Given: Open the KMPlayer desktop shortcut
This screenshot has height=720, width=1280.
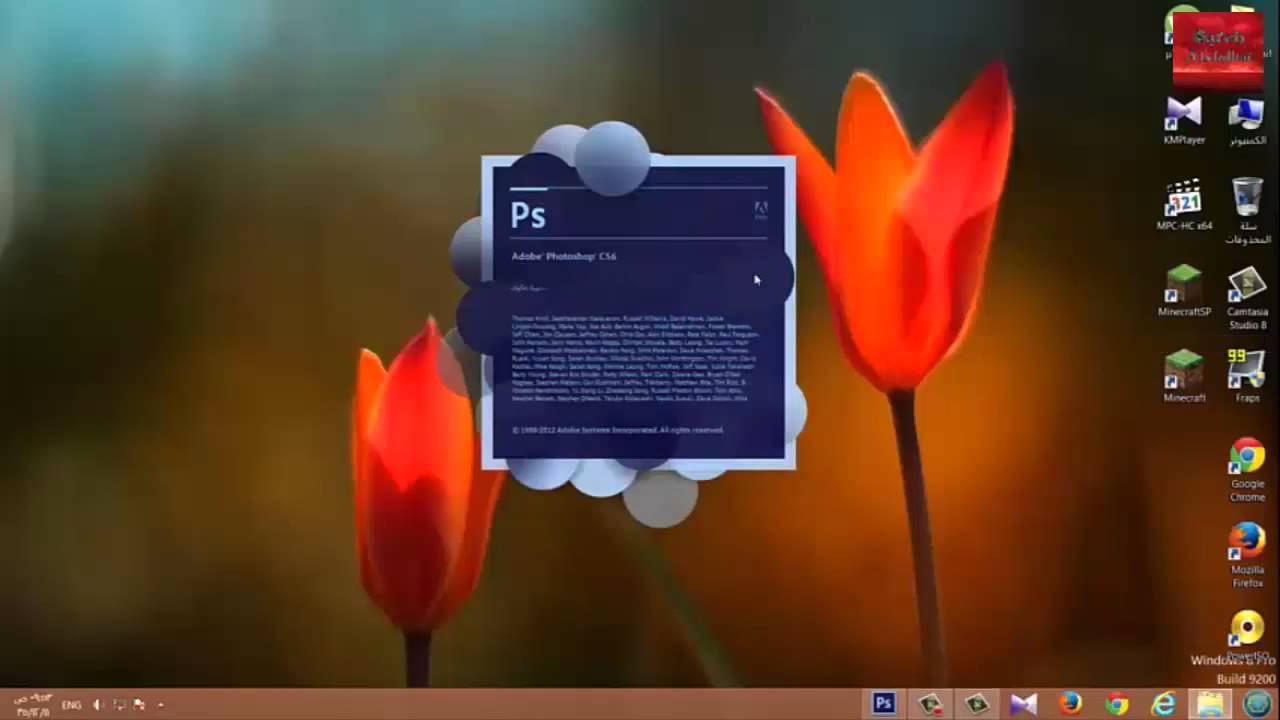Looking at the screenshot, I should point(1184,120).
